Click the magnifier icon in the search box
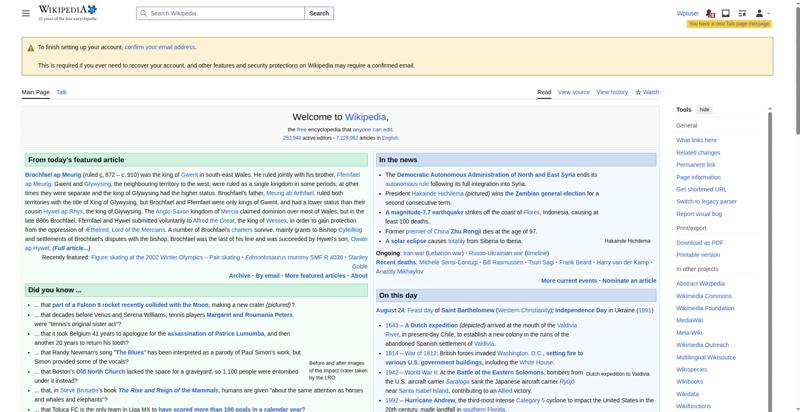 143,13
